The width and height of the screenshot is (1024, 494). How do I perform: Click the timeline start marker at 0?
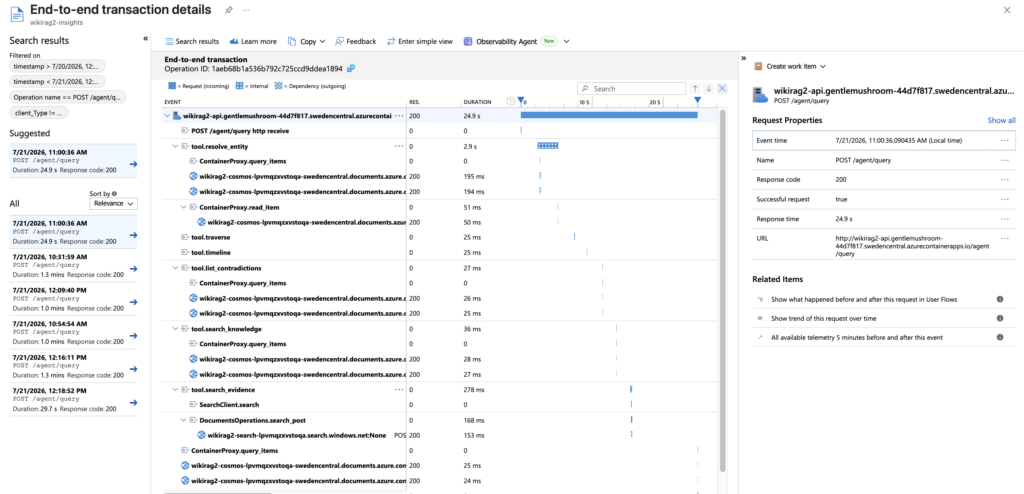520,101
